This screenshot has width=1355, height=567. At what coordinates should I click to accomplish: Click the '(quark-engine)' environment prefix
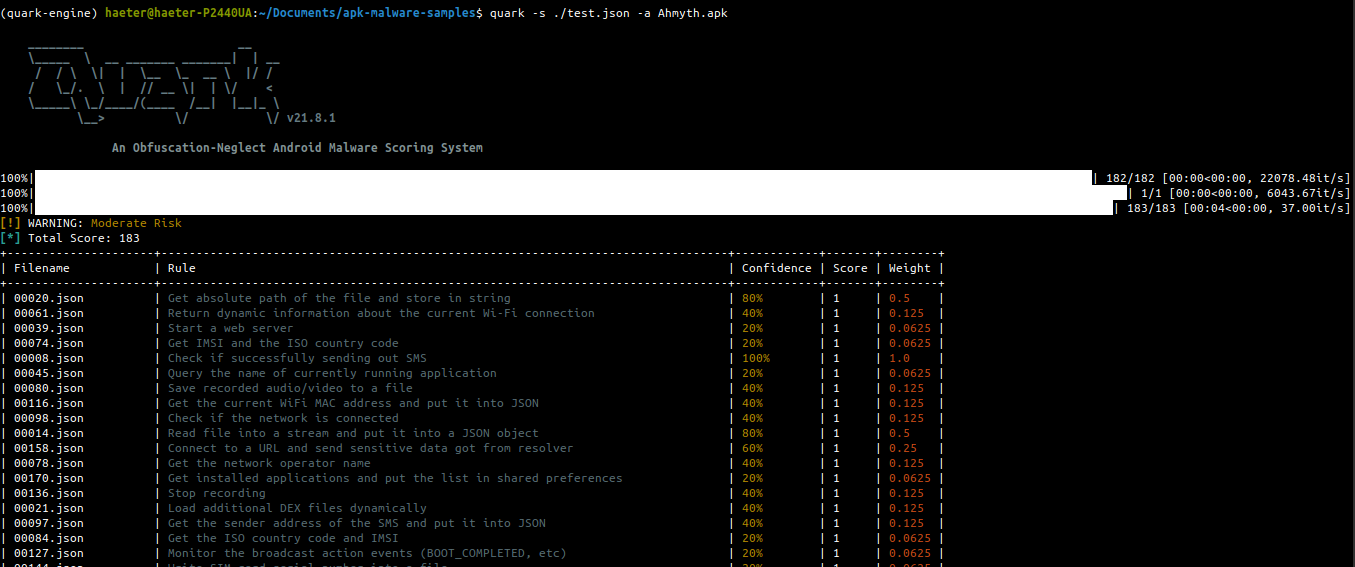(x=49, y=13)
